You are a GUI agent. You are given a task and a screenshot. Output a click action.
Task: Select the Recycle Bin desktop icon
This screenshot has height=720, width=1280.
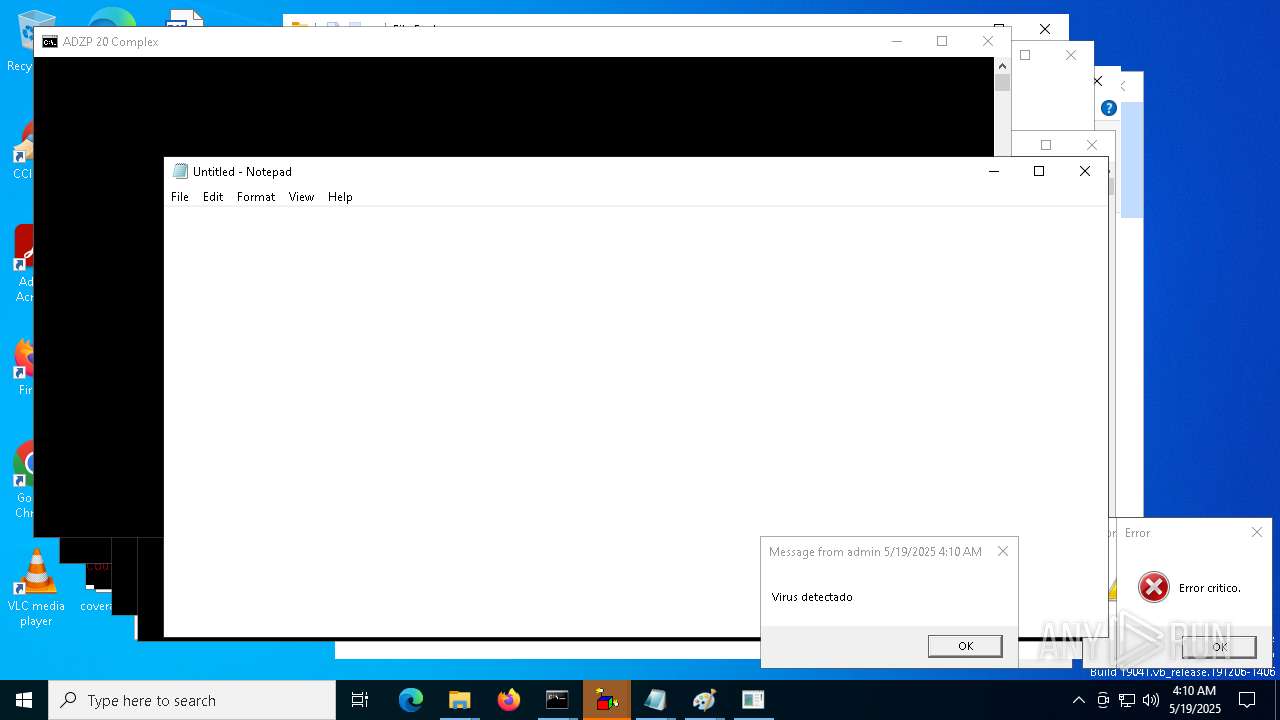click(22, 41)
